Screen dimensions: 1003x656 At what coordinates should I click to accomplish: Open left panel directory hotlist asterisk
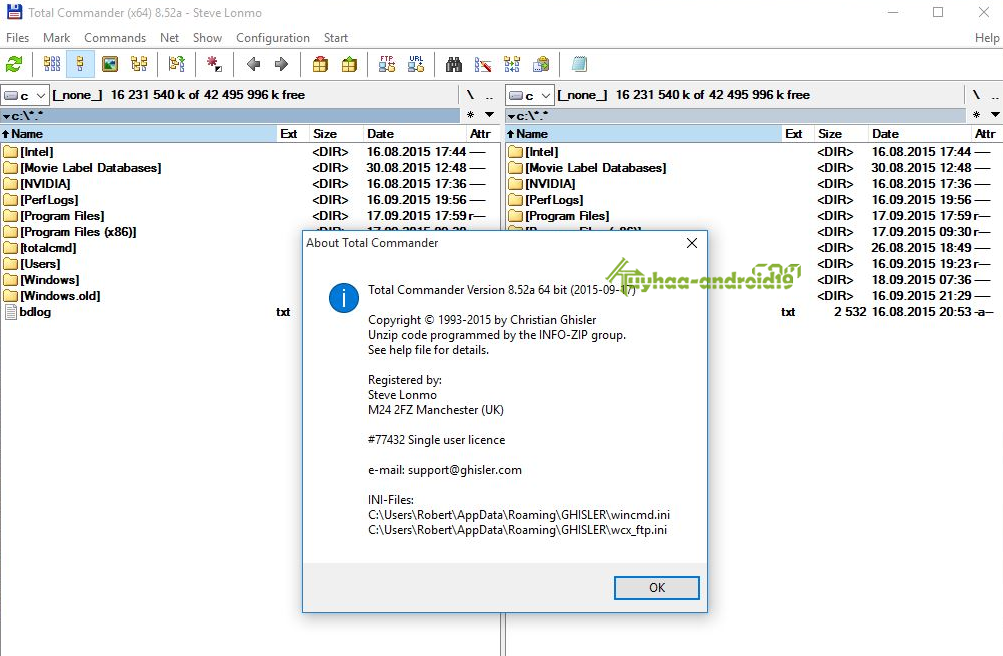coord(470,115)
